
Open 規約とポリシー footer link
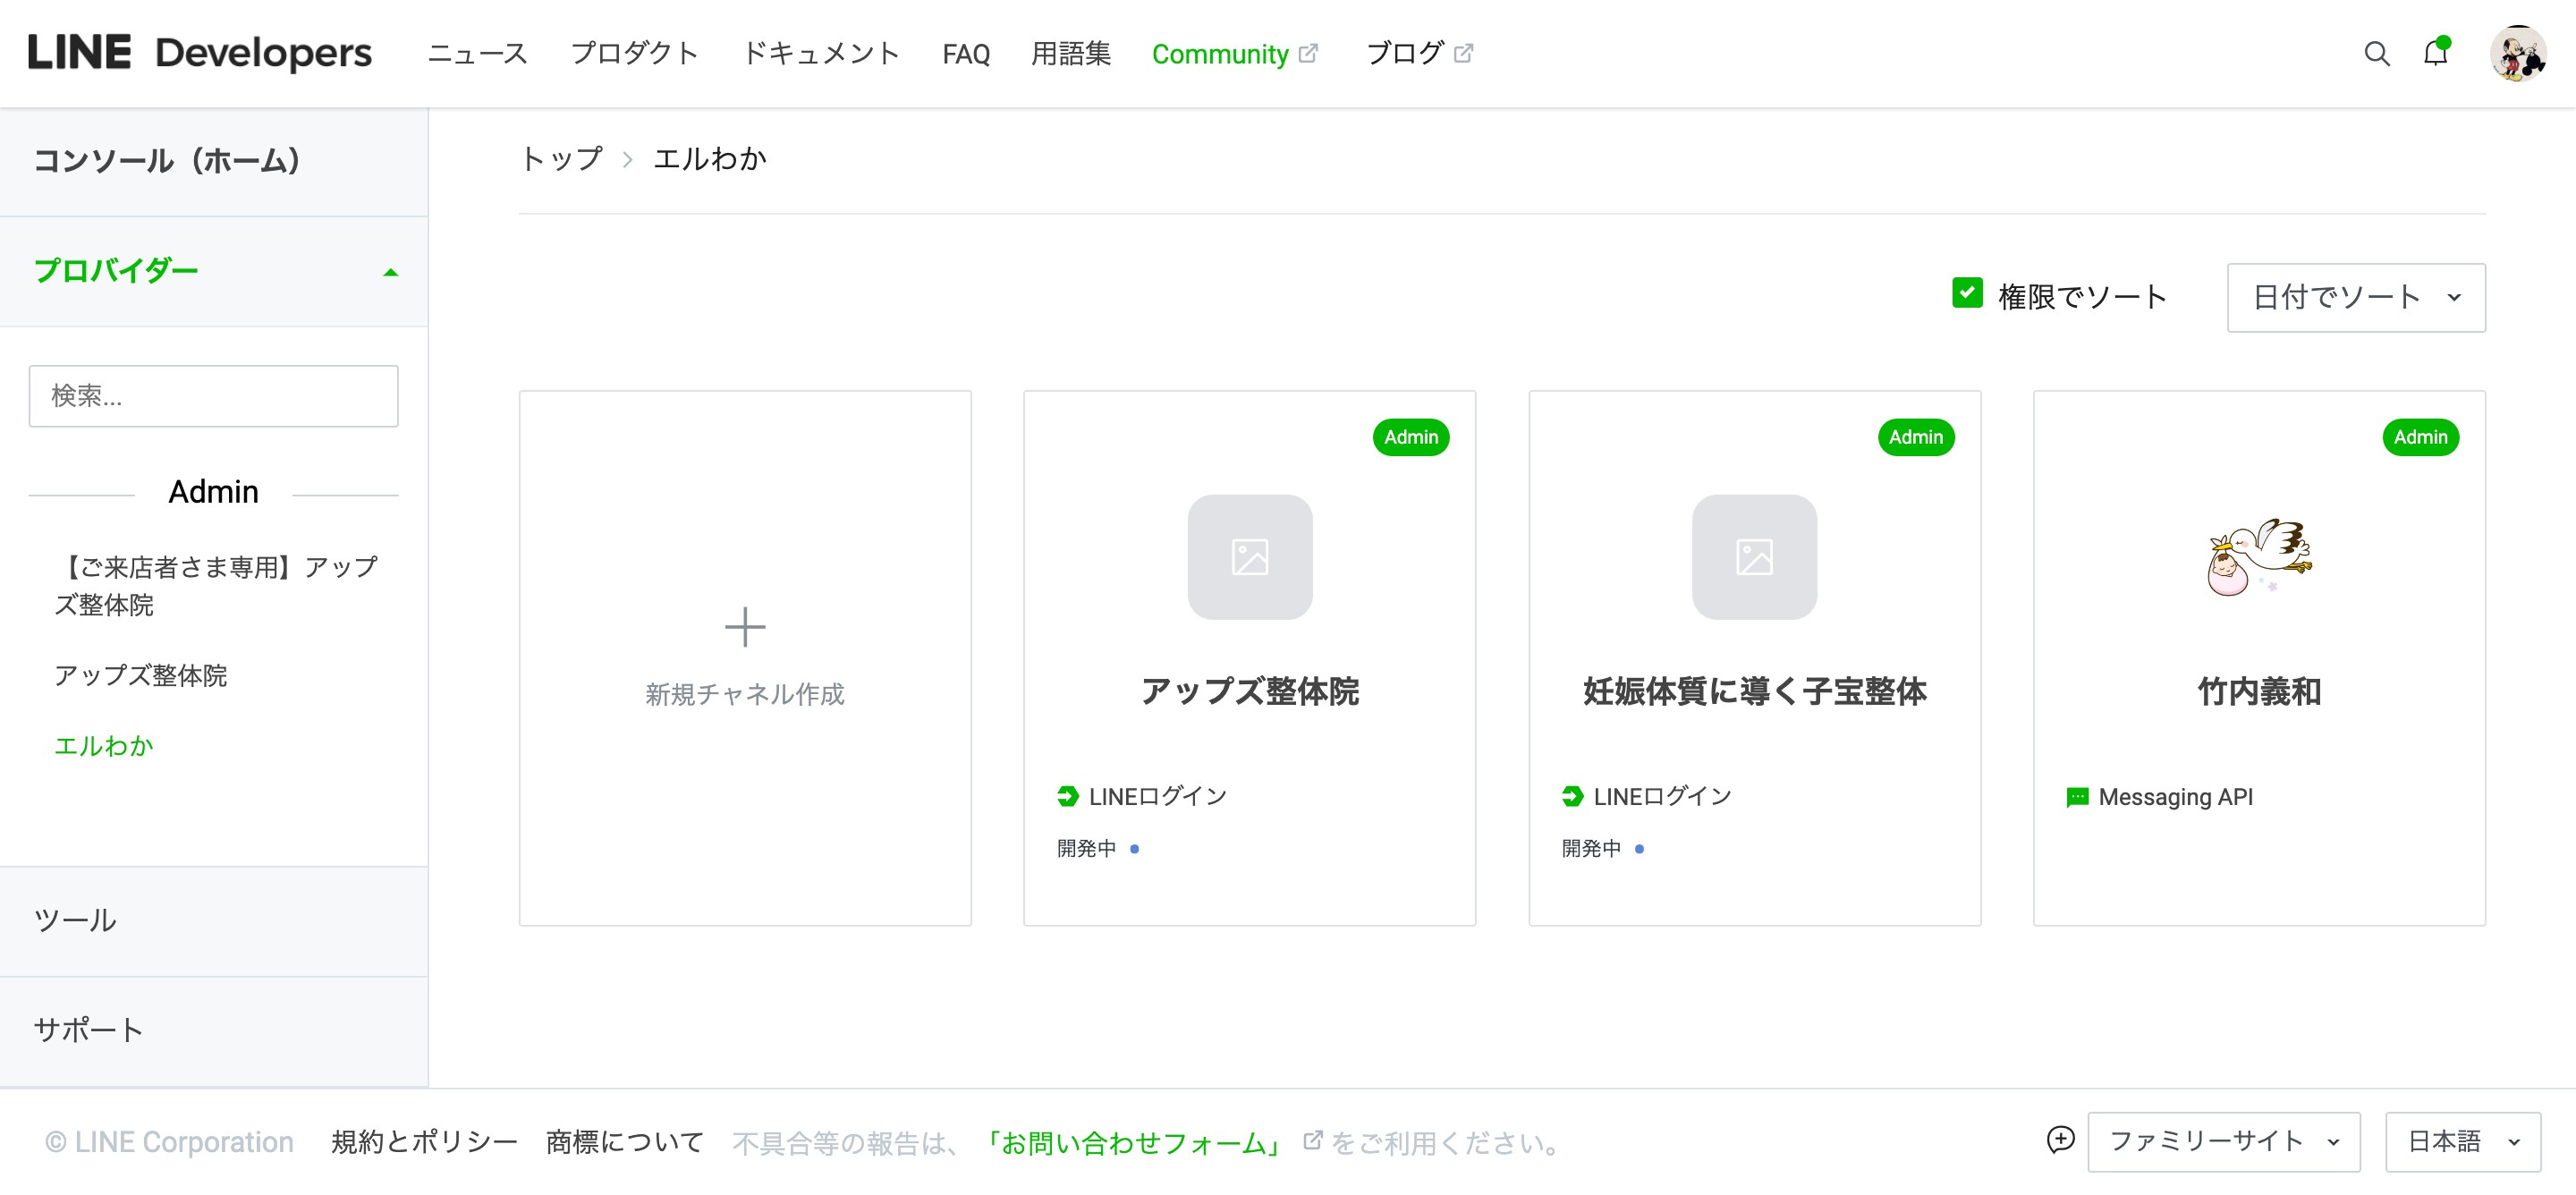point(424,1142)
